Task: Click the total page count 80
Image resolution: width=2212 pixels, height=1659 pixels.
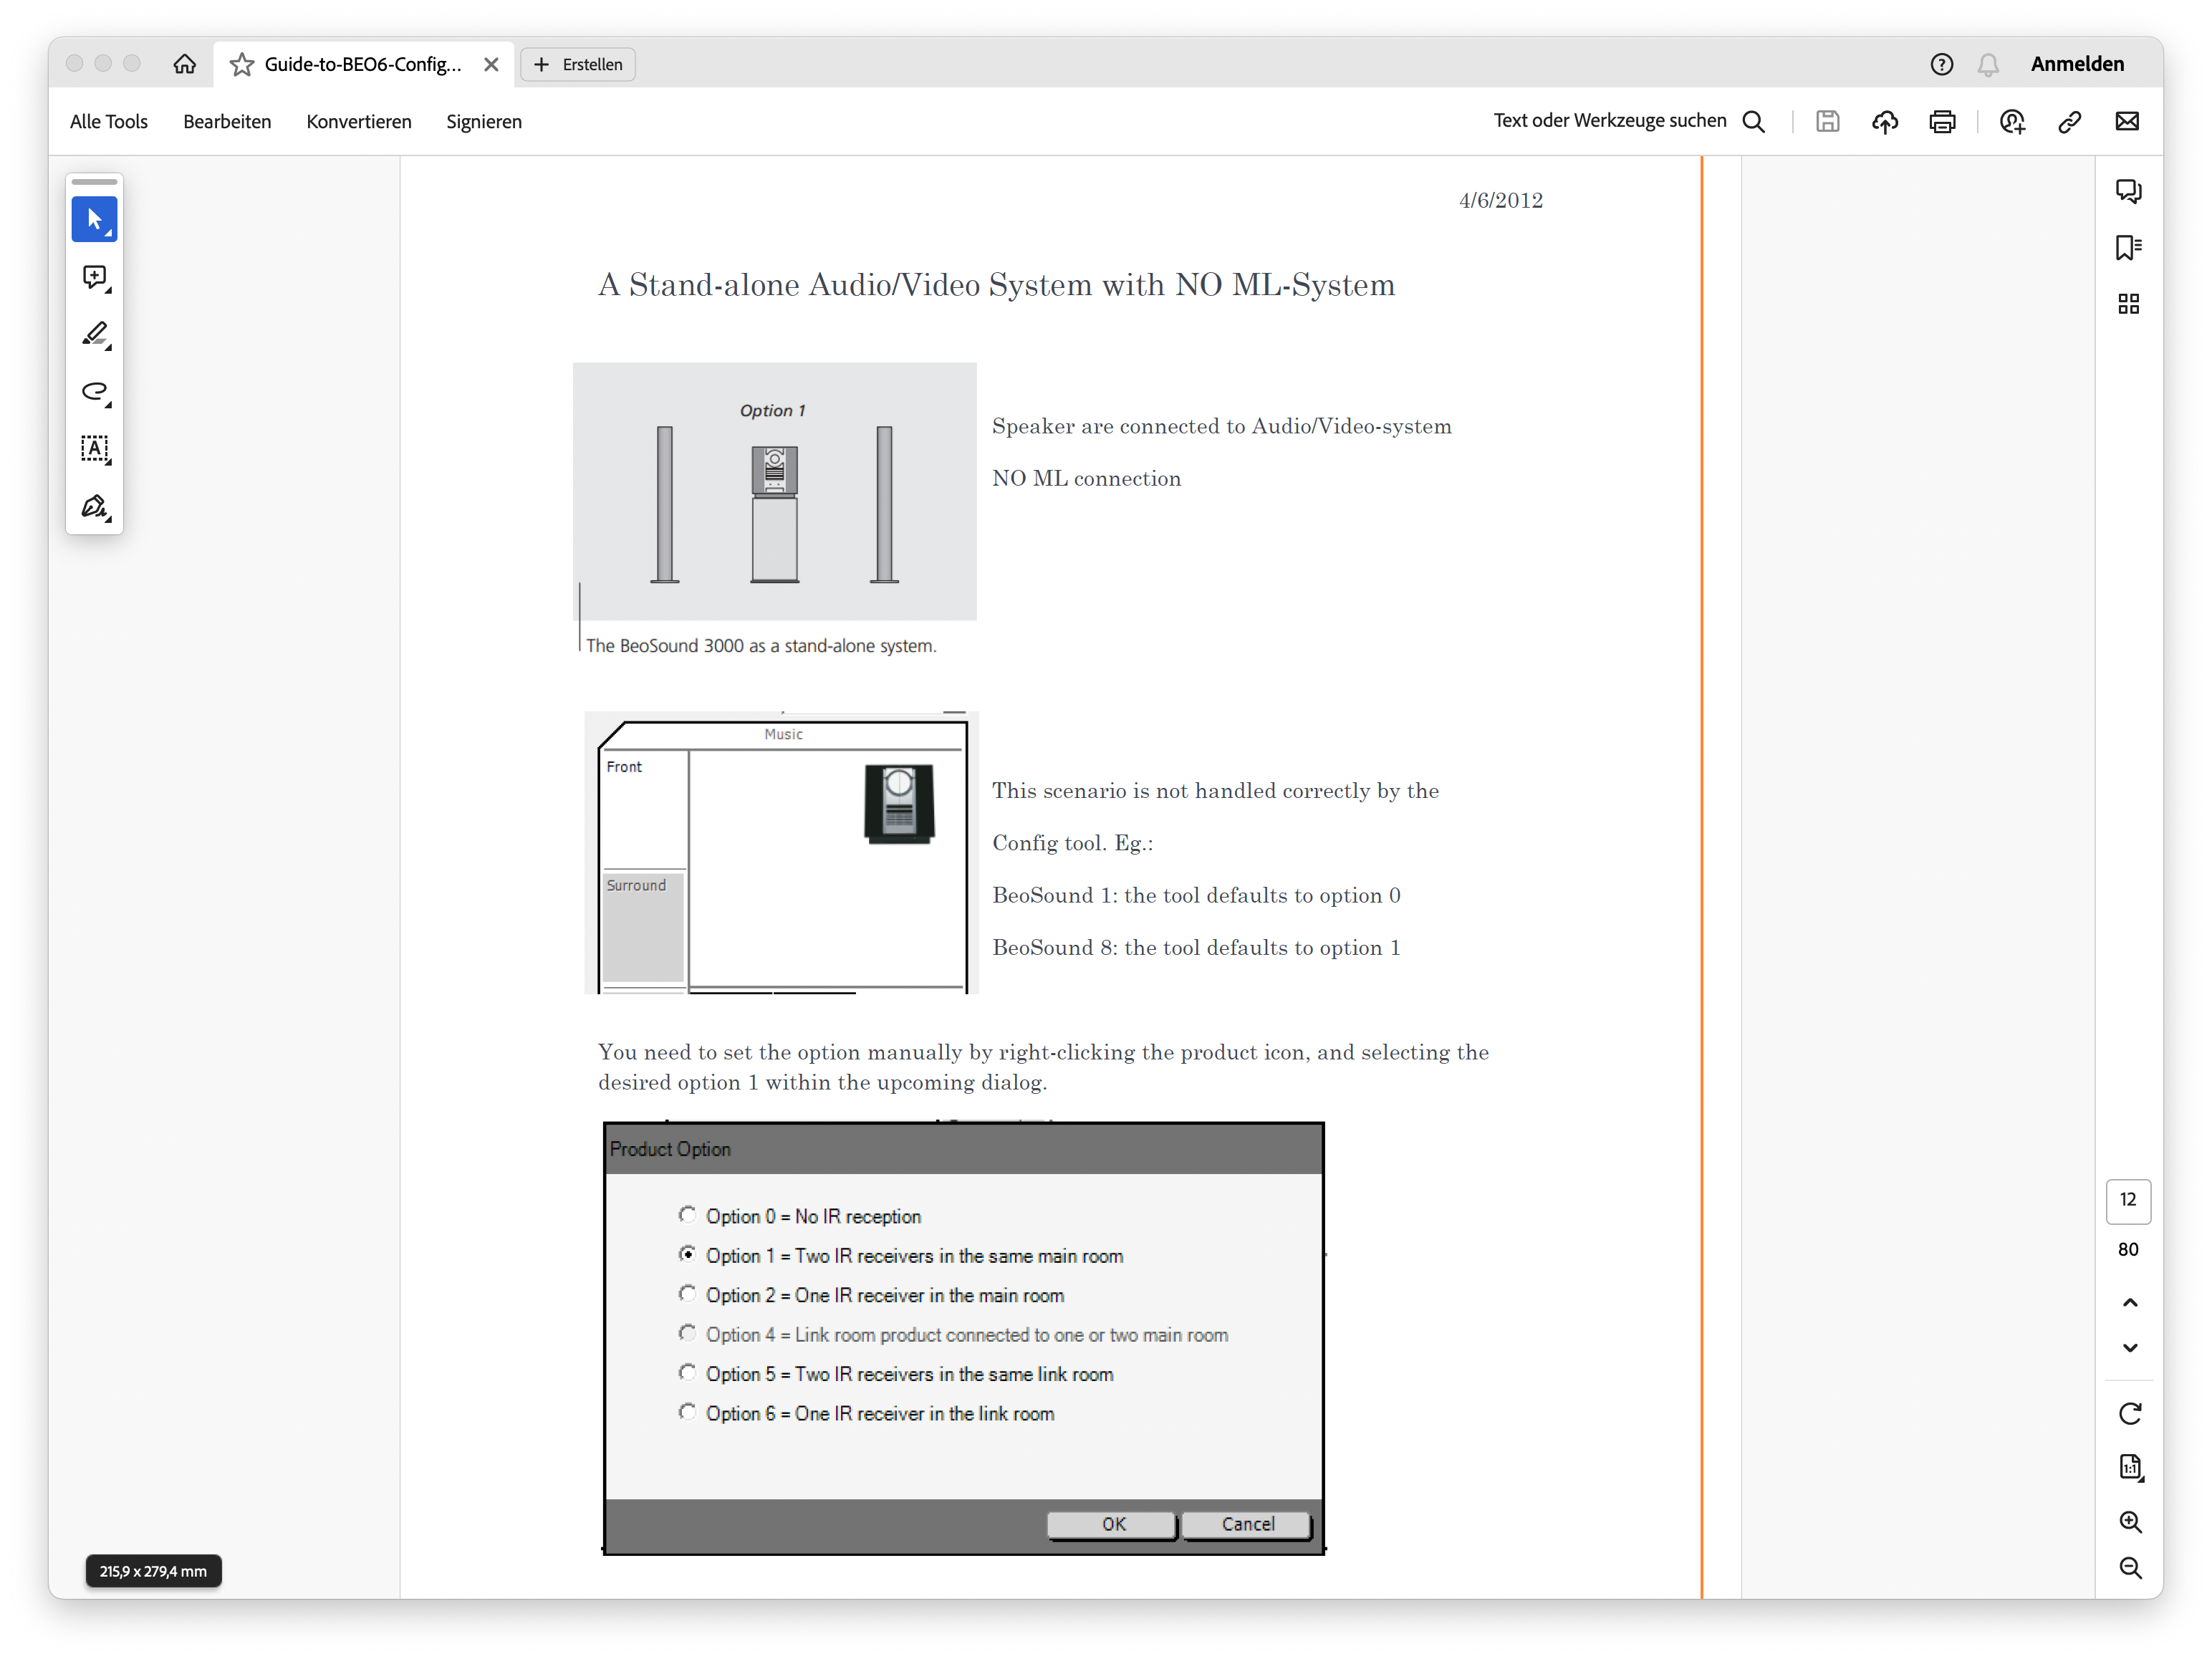Action: (x=2128, y=1249)
